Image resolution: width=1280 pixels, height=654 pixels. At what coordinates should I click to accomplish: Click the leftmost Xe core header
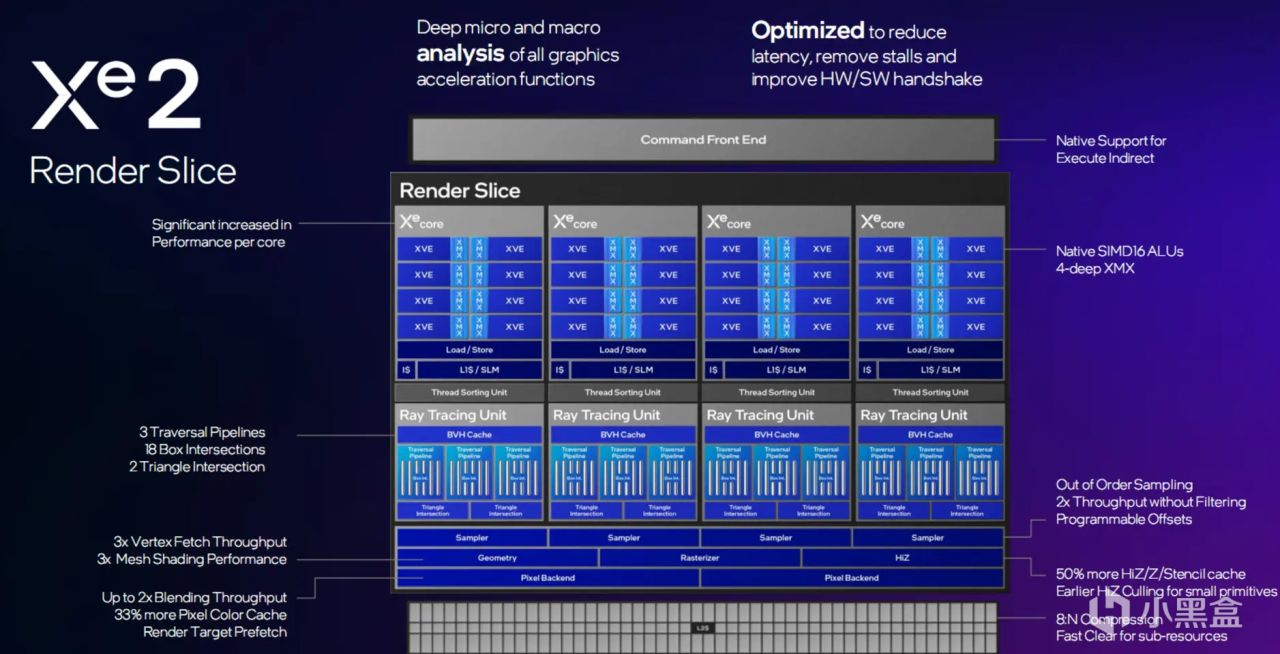[469, 221]
